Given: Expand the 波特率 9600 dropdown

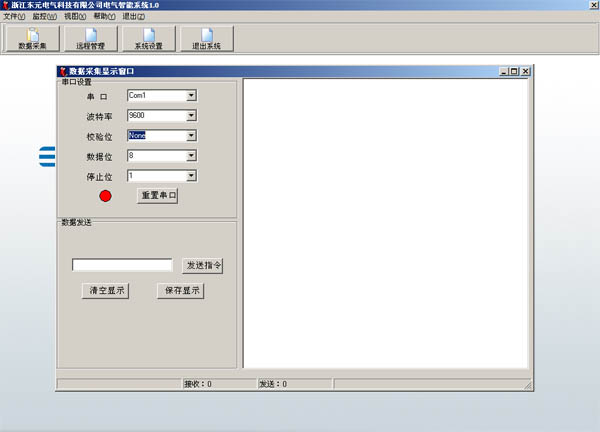Looking at the screenshot, I should [191, 116].
